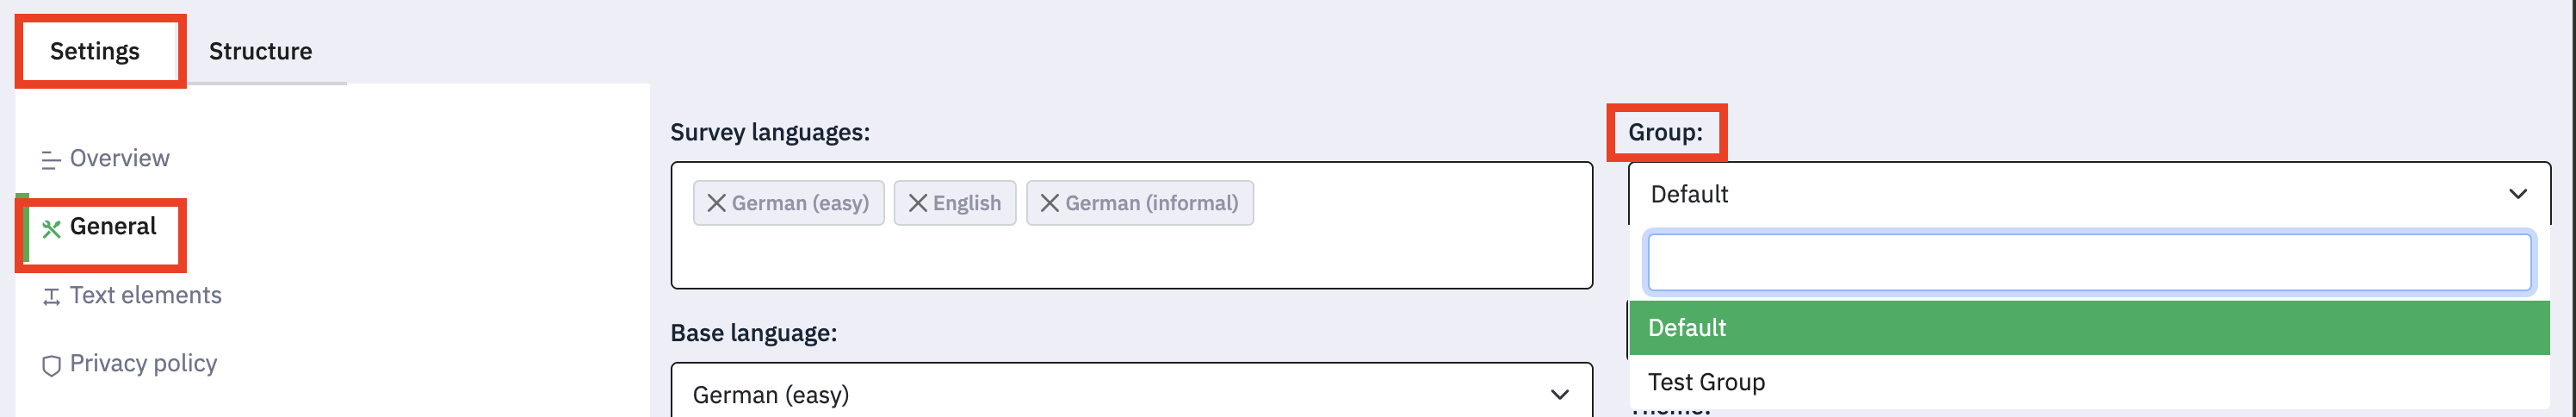Remove the German (informal) language tag
2576x417 pixels.
(1049, 203)
